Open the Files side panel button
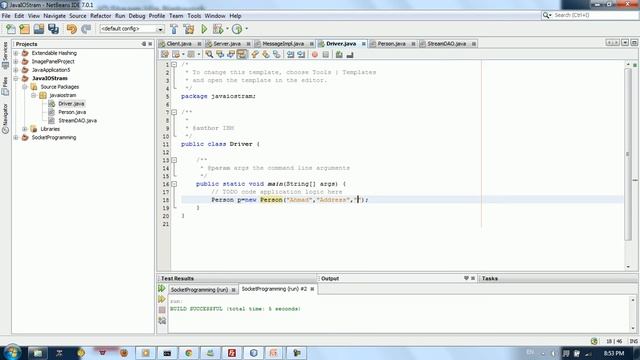The image size is (640, 360). point(5,86)
